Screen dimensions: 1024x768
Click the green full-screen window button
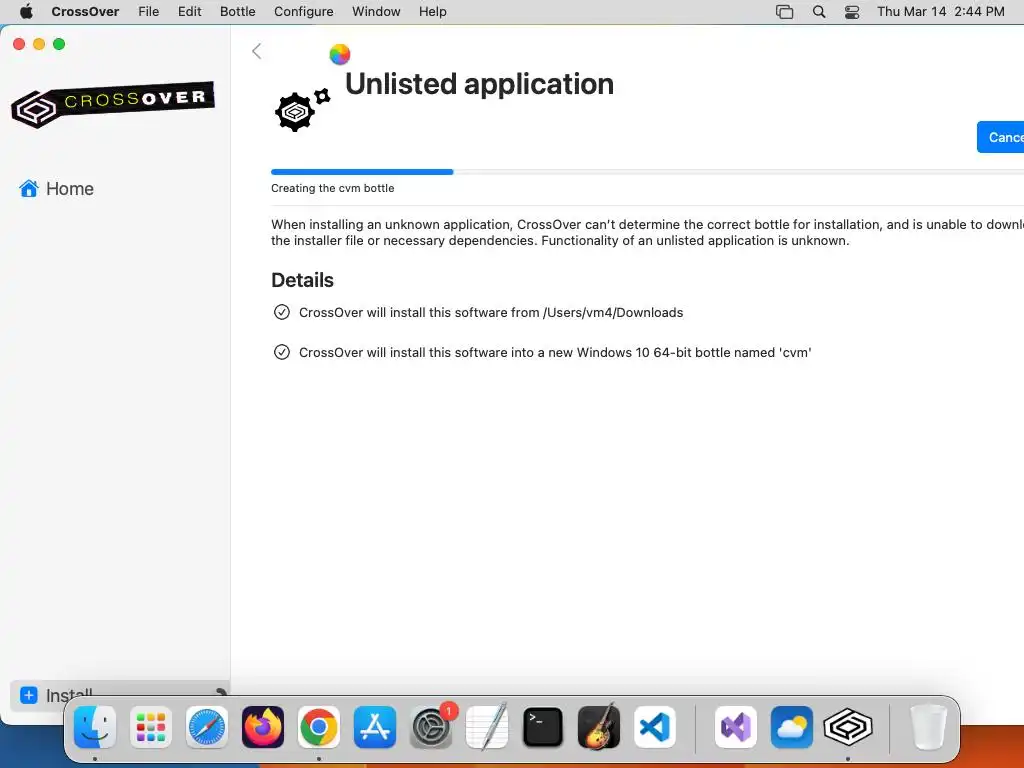[59, 44]
